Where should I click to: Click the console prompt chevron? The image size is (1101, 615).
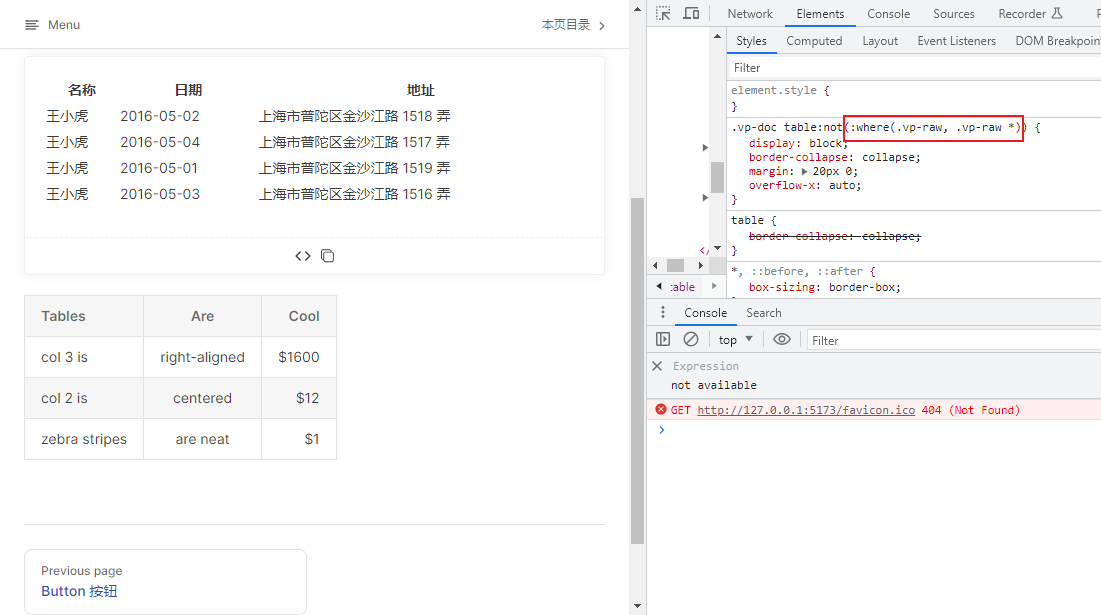point(661,430)
